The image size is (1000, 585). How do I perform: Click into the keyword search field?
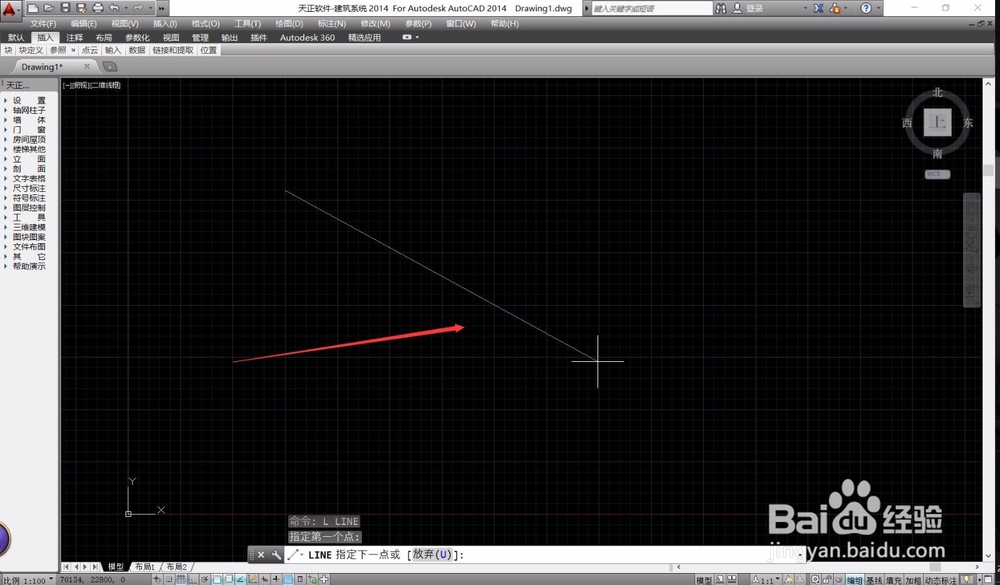tap(651, 8)
